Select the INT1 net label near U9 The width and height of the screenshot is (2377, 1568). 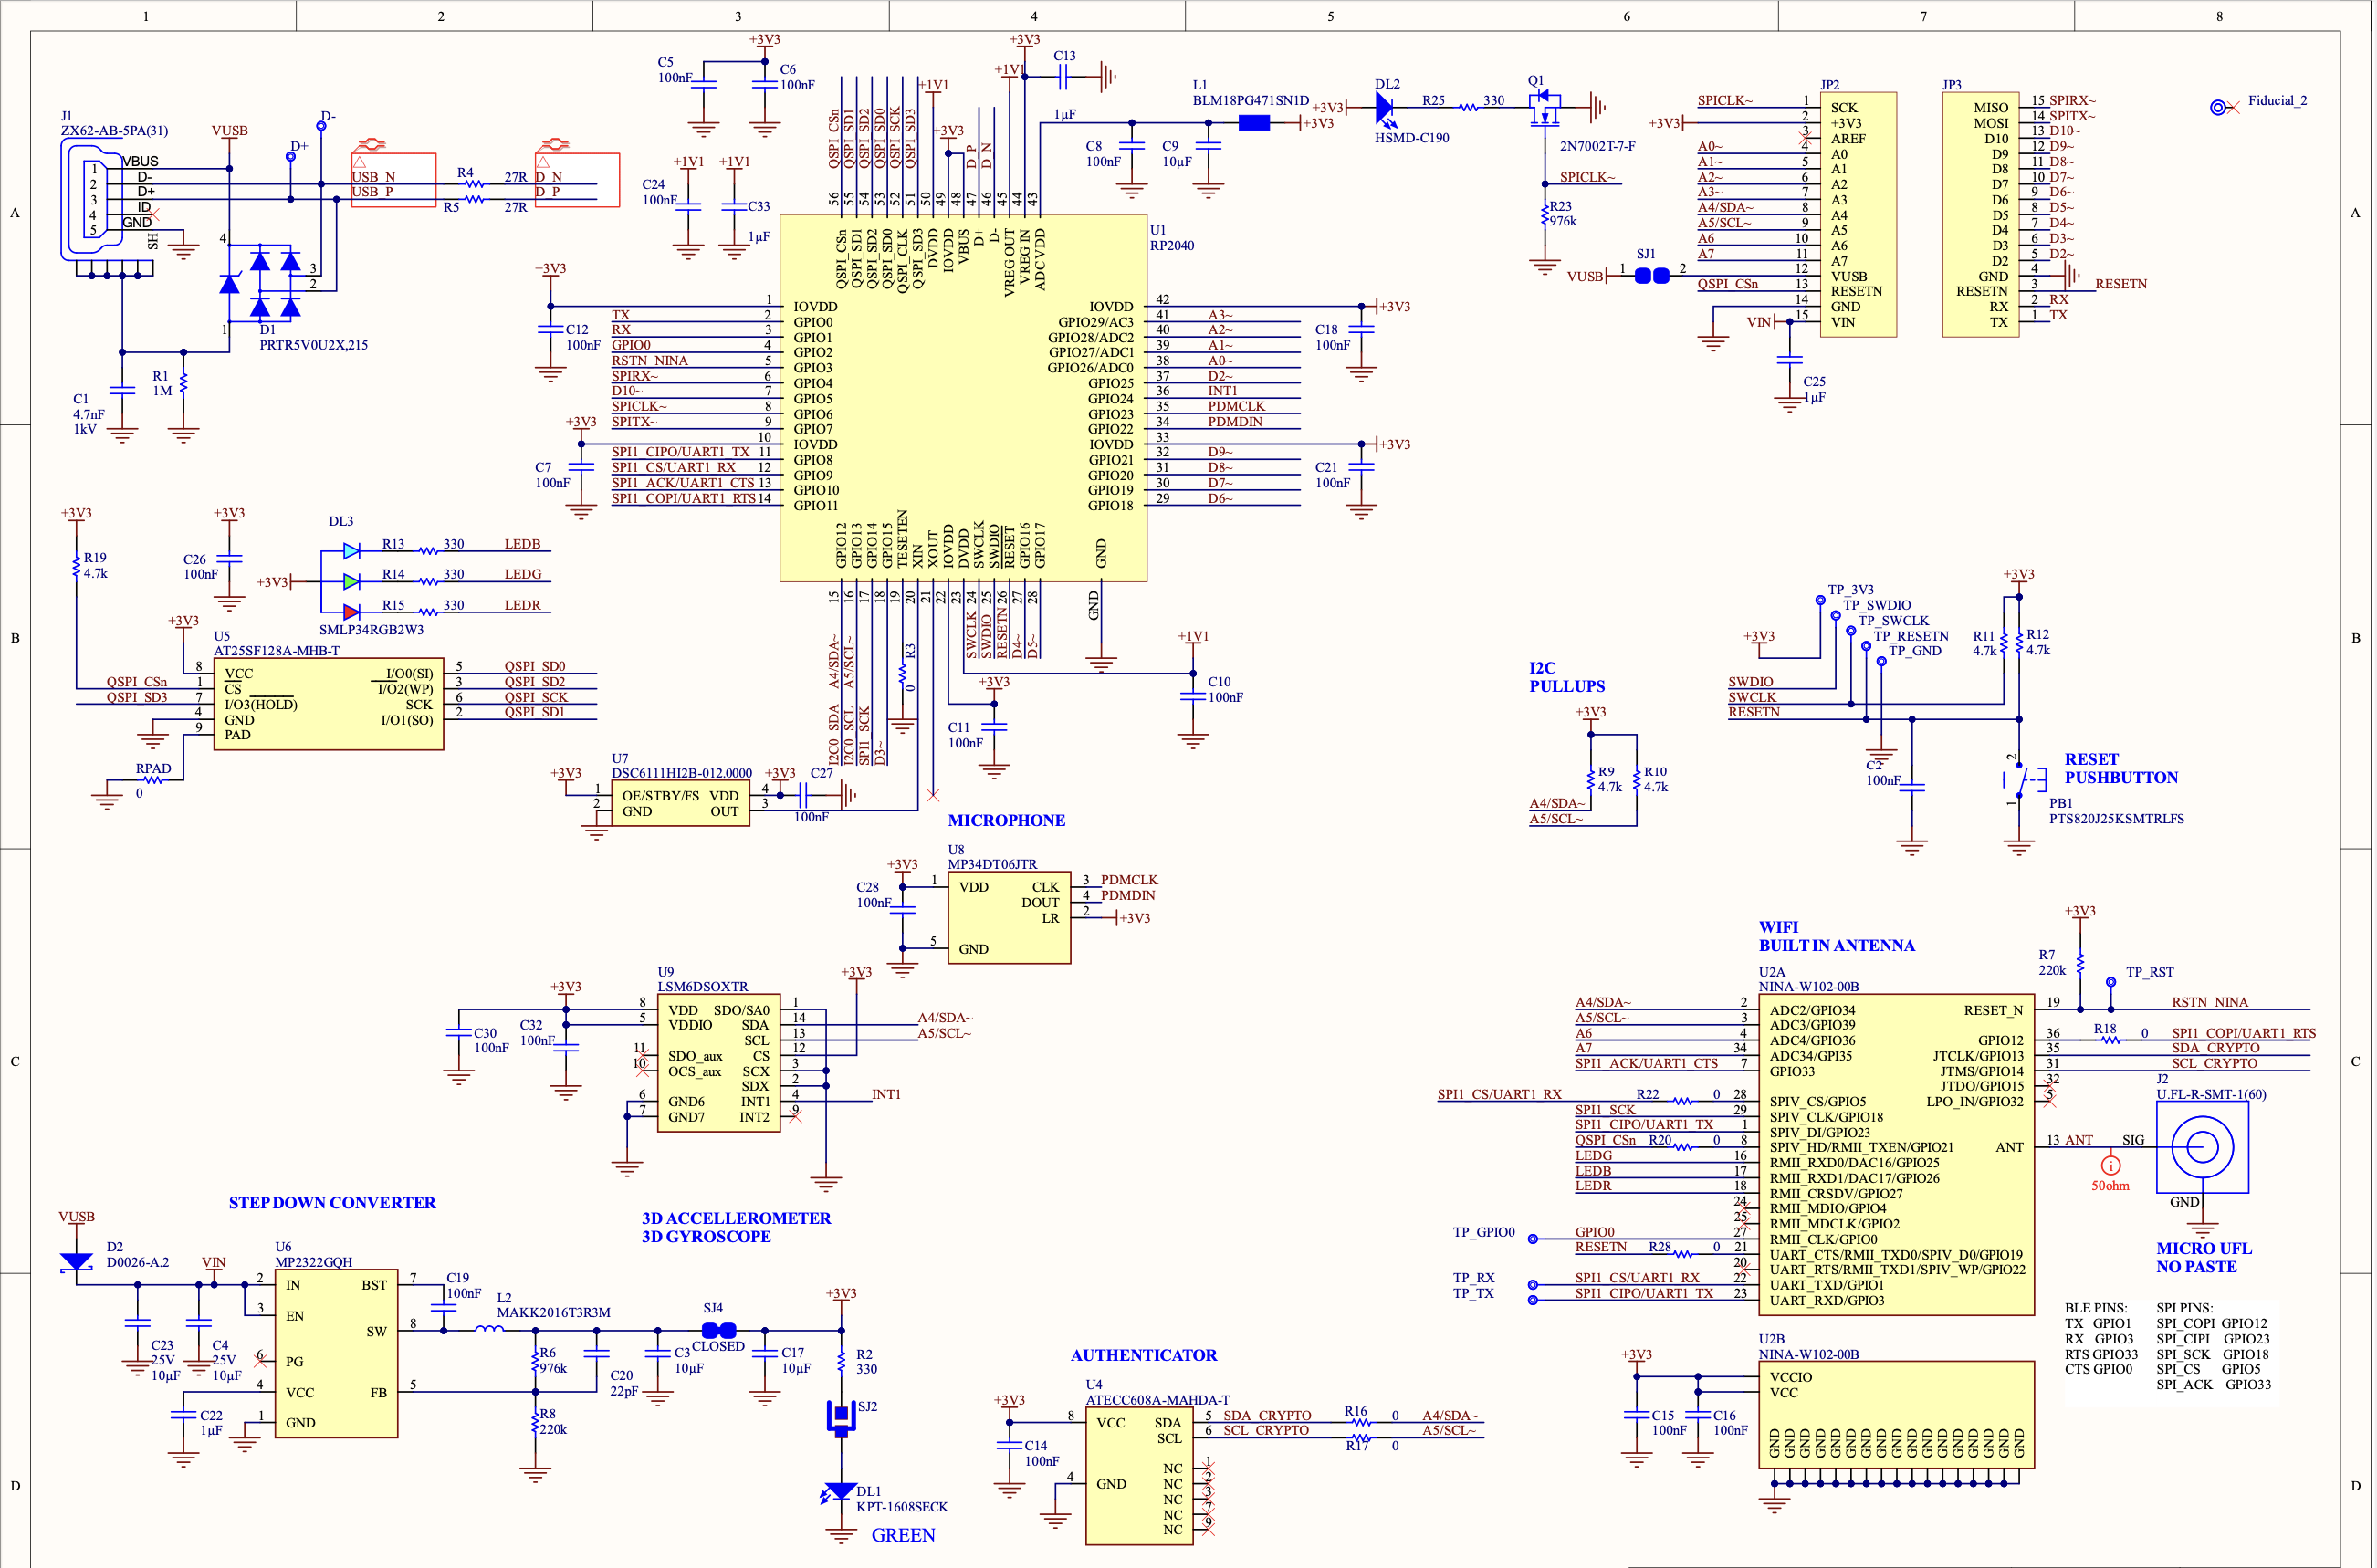pyautogui.click(x=887, y=1096)
